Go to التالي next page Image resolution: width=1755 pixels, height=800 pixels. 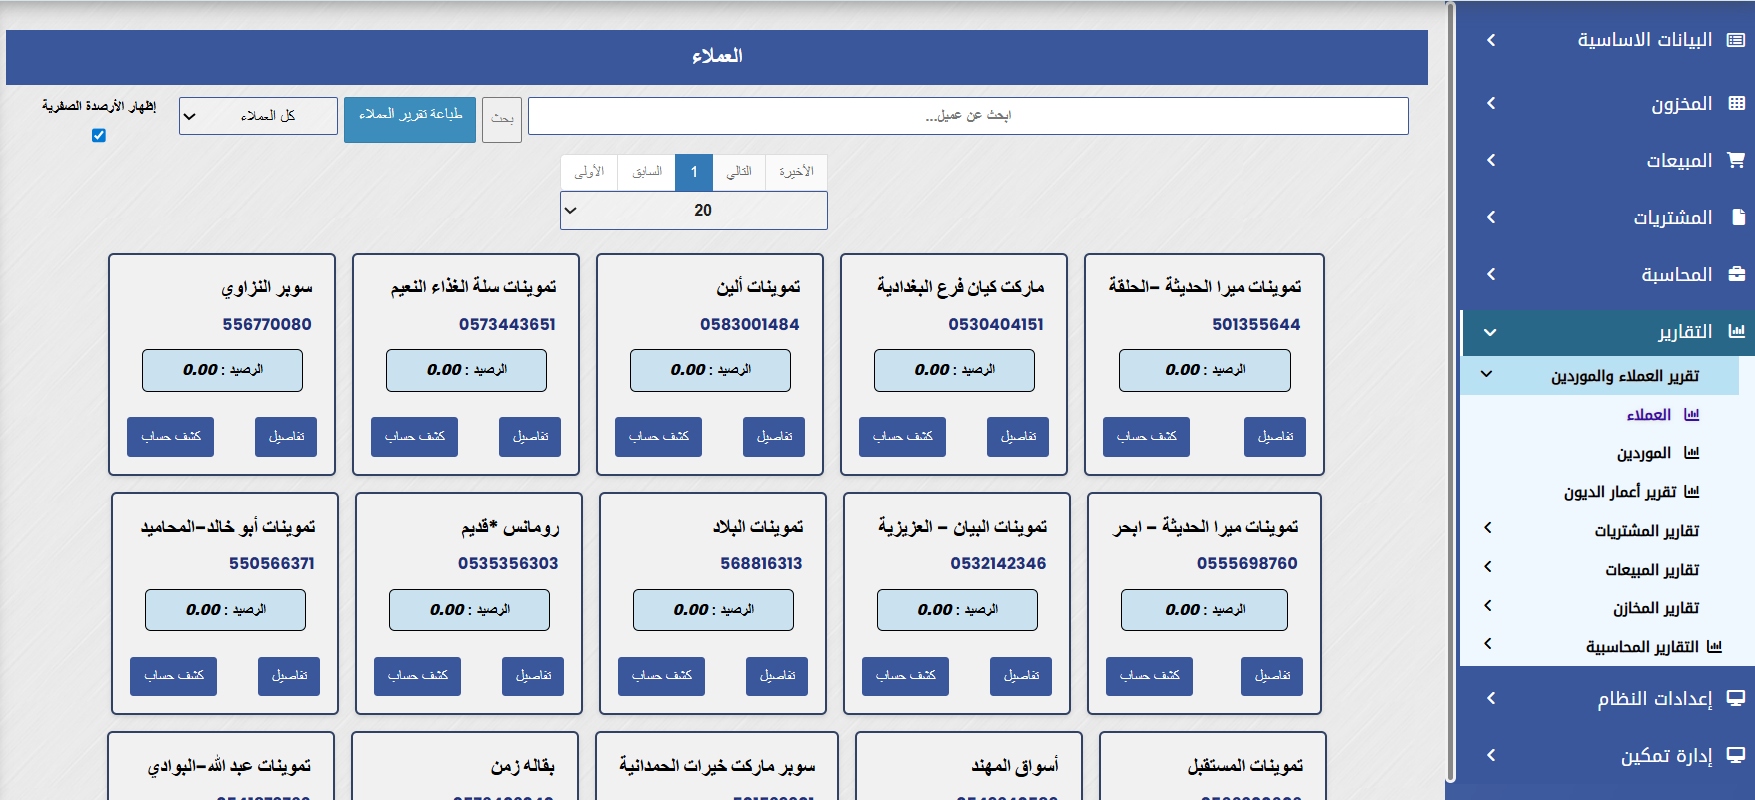739,172
